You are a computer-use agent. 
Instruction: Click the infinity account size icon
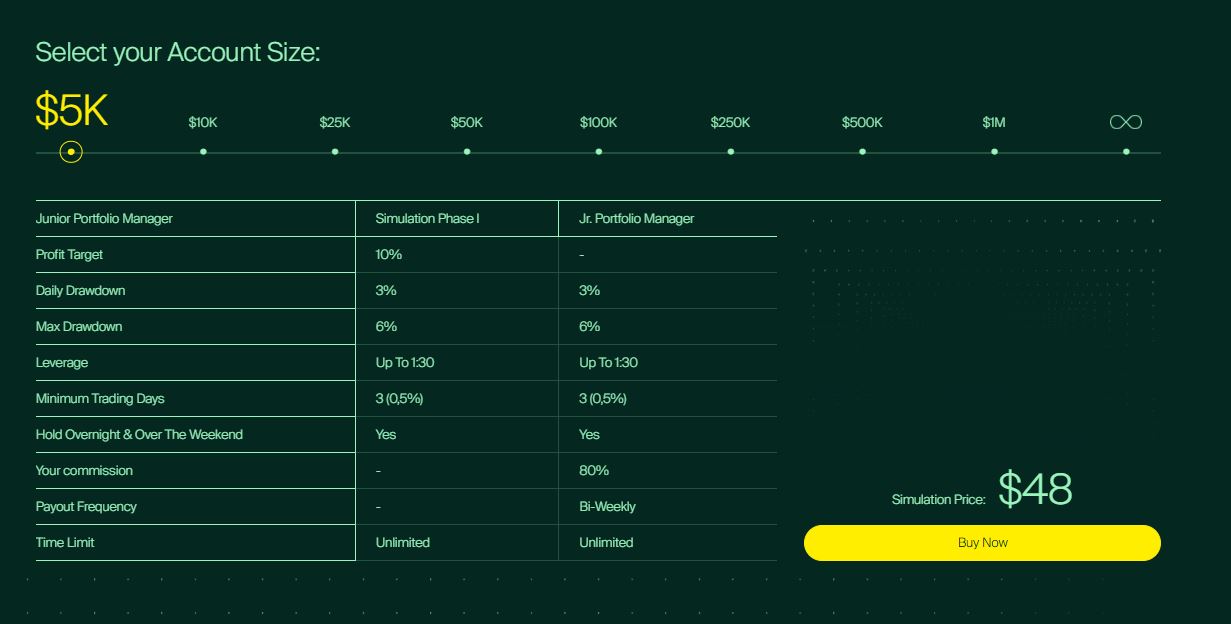tap(1126, 122)
